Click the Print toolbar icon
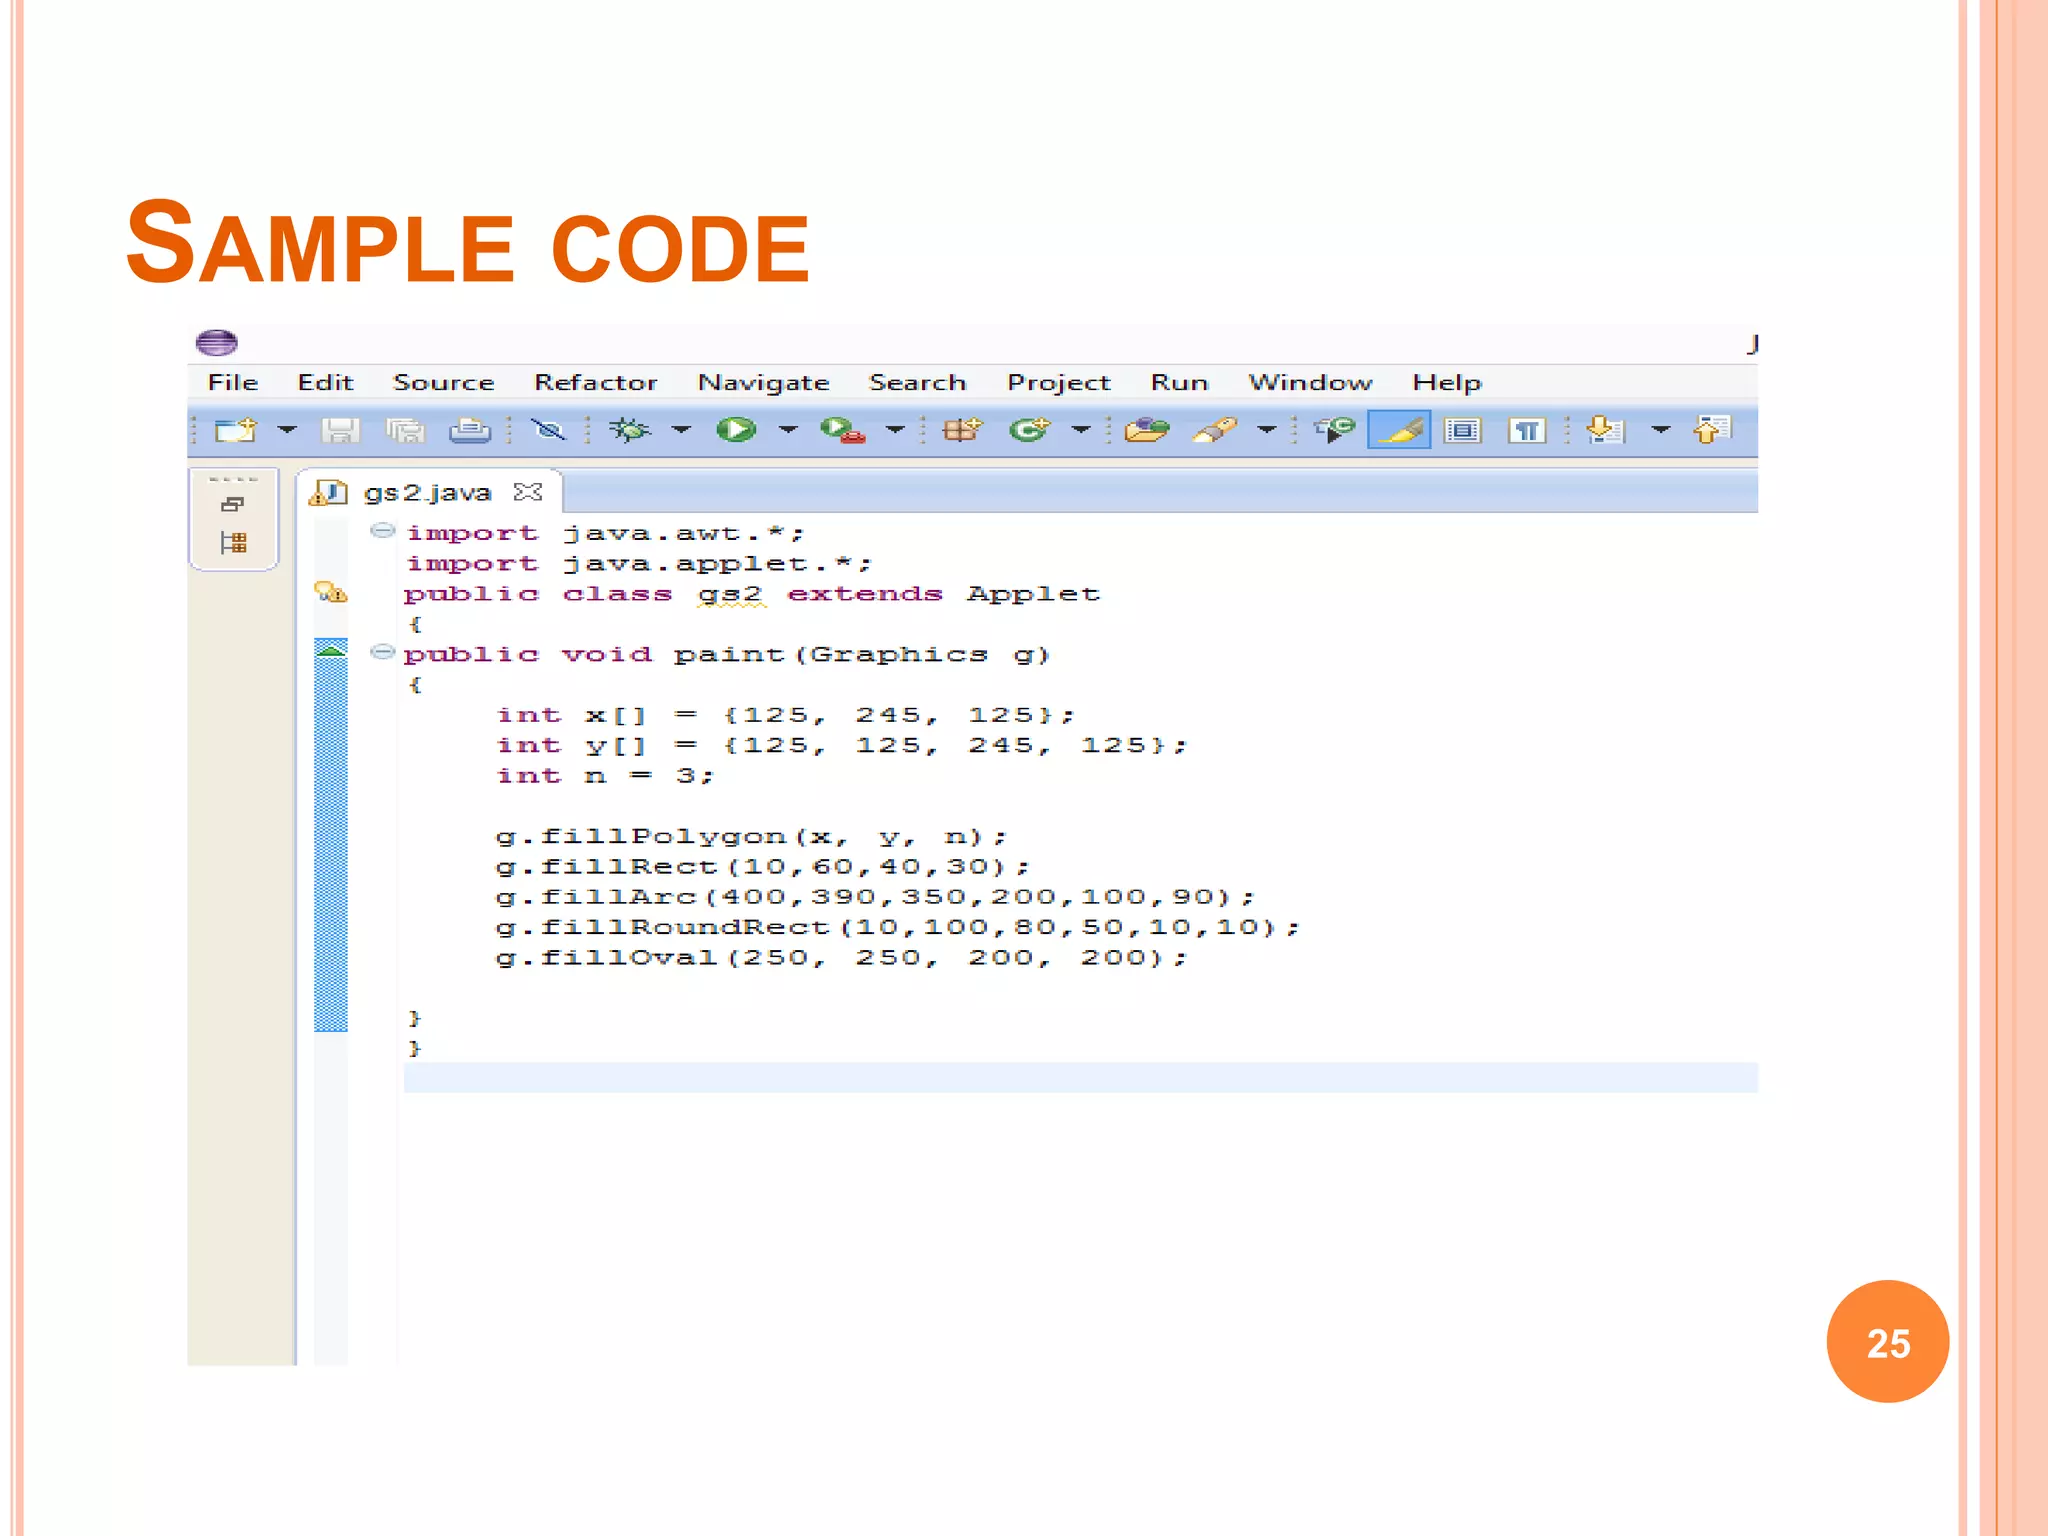This screenshot has height=1536, width=2048. click(x=469, y=430)
